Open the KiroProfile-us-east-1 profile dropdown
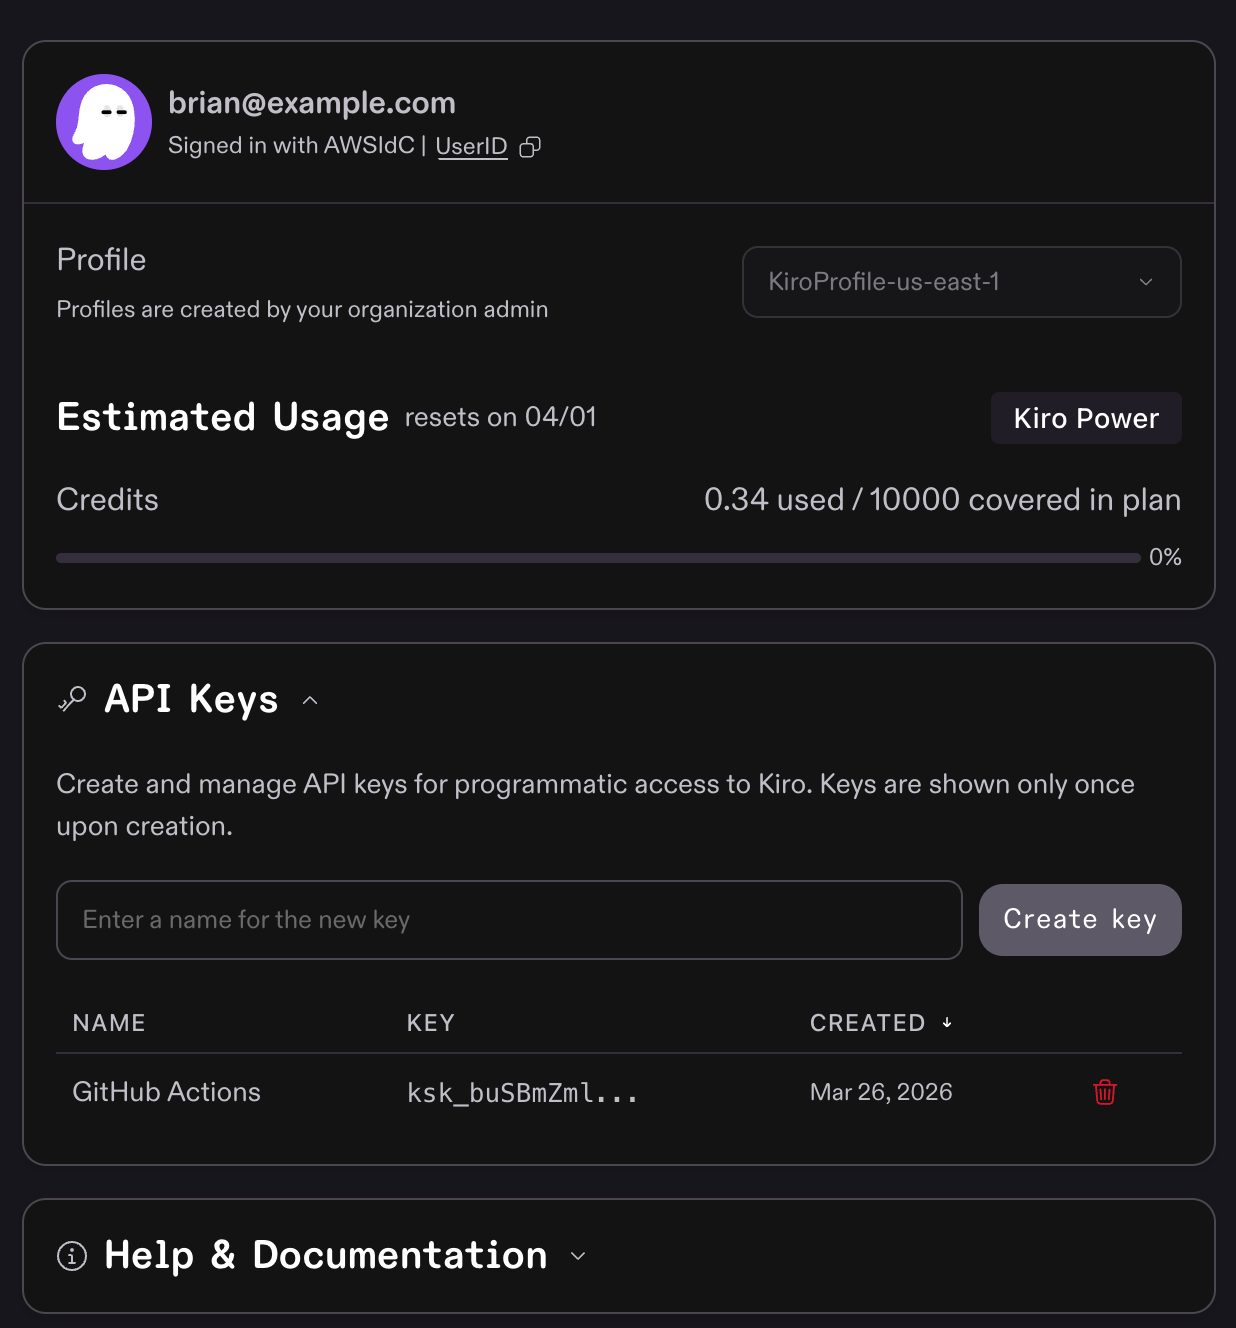1236x1328 pixels. [x=961, y=282]
